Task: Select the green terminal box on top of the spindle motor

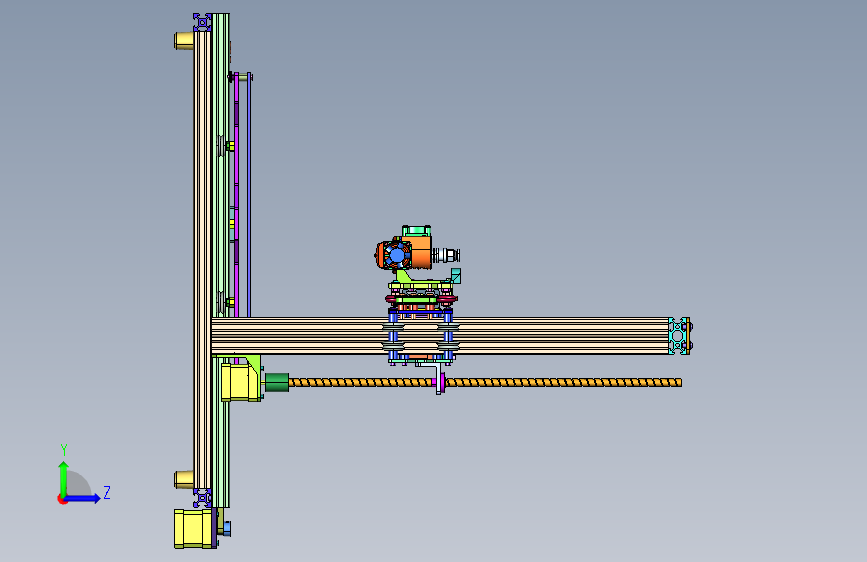Action: tap(416, 230)
